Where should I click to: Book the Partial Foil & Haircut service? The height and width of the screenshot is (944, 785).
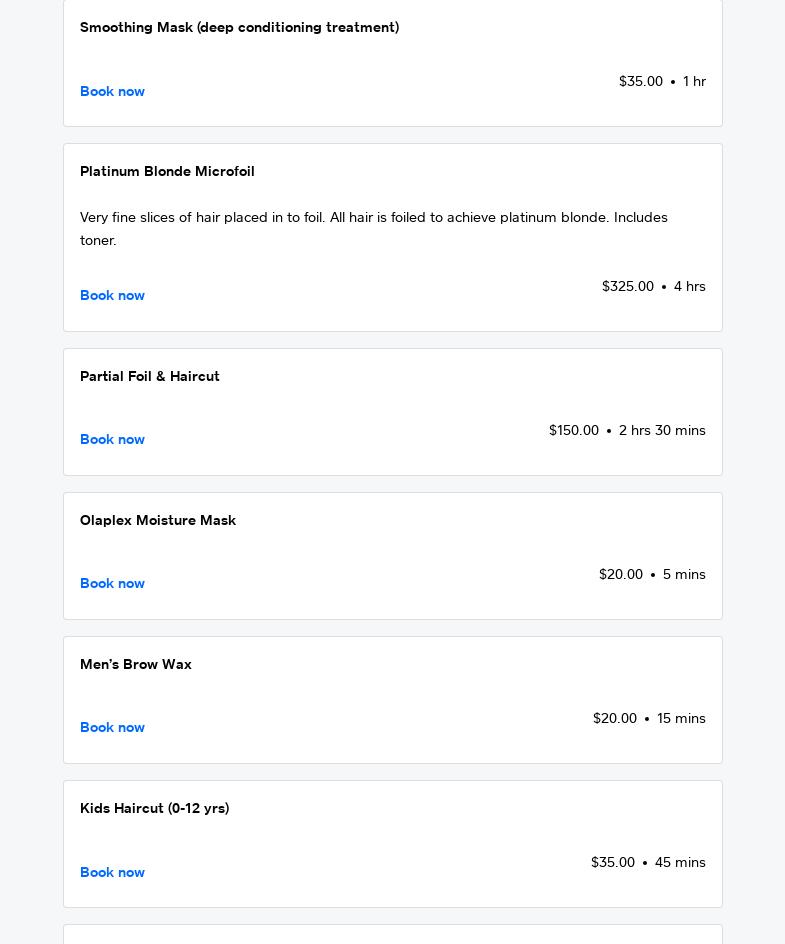pyautogui.click(x=112, y=439)
